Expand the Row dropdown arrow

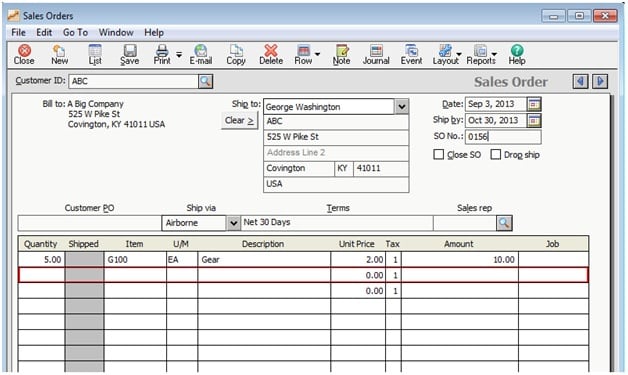tap(317, 54)
